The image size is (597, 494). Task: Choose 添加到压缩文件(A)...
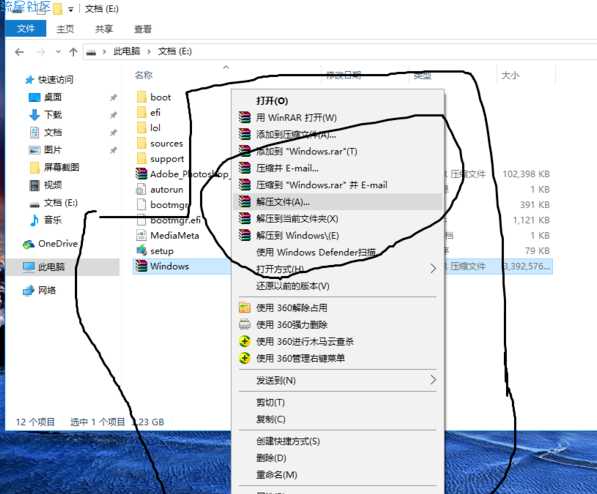[x=337, y=134]
